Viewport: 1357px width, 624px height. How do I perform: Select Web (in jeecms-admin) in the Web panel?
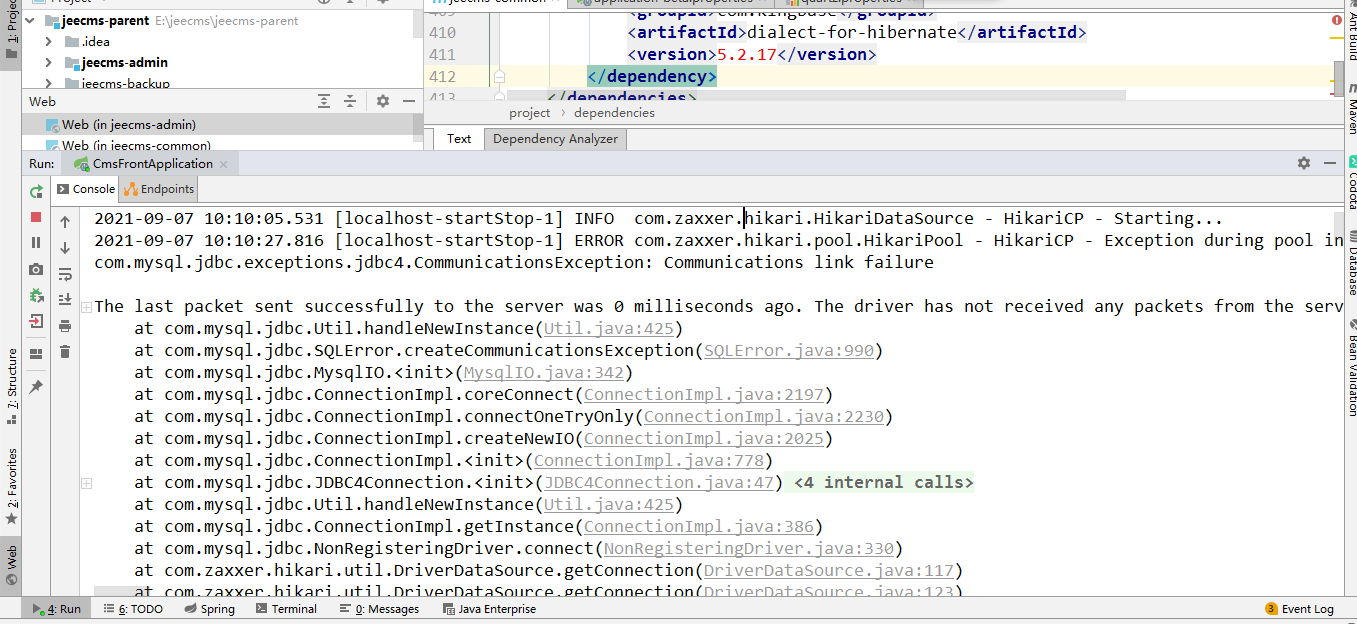[129, 125]
